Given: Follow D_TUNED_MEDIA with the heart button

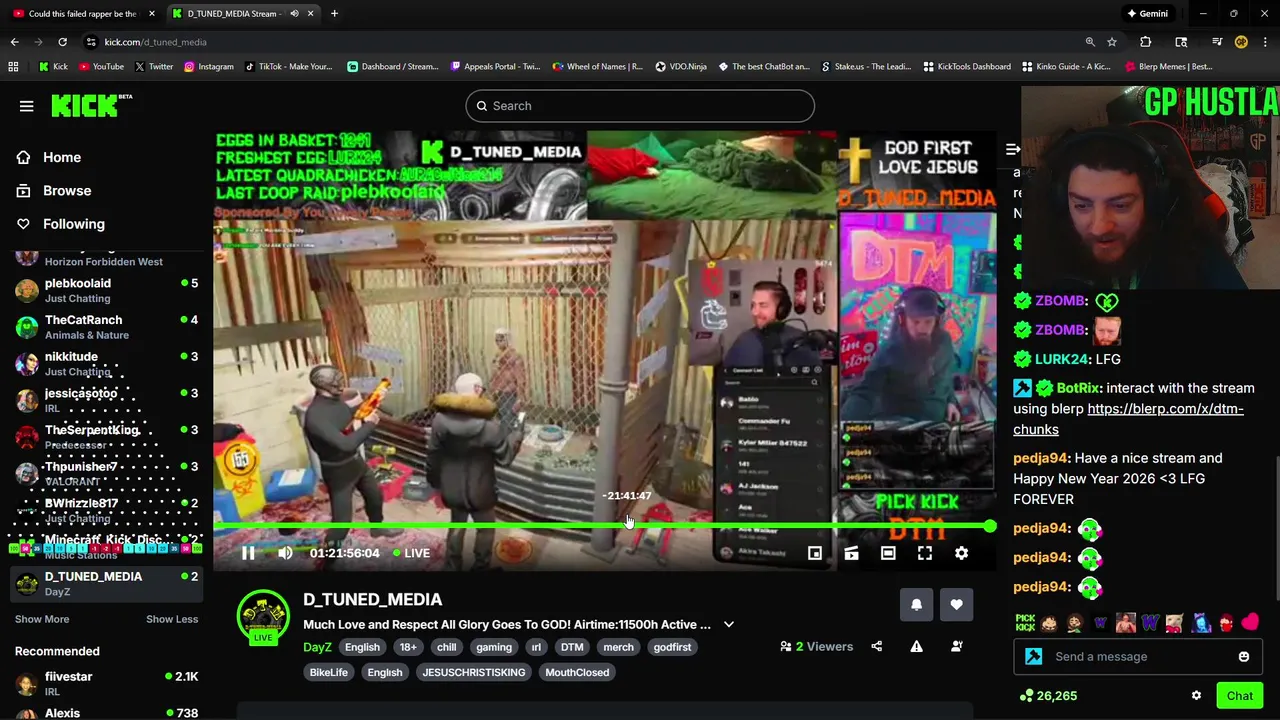Looking at the screenshot, I should point(956,604).
